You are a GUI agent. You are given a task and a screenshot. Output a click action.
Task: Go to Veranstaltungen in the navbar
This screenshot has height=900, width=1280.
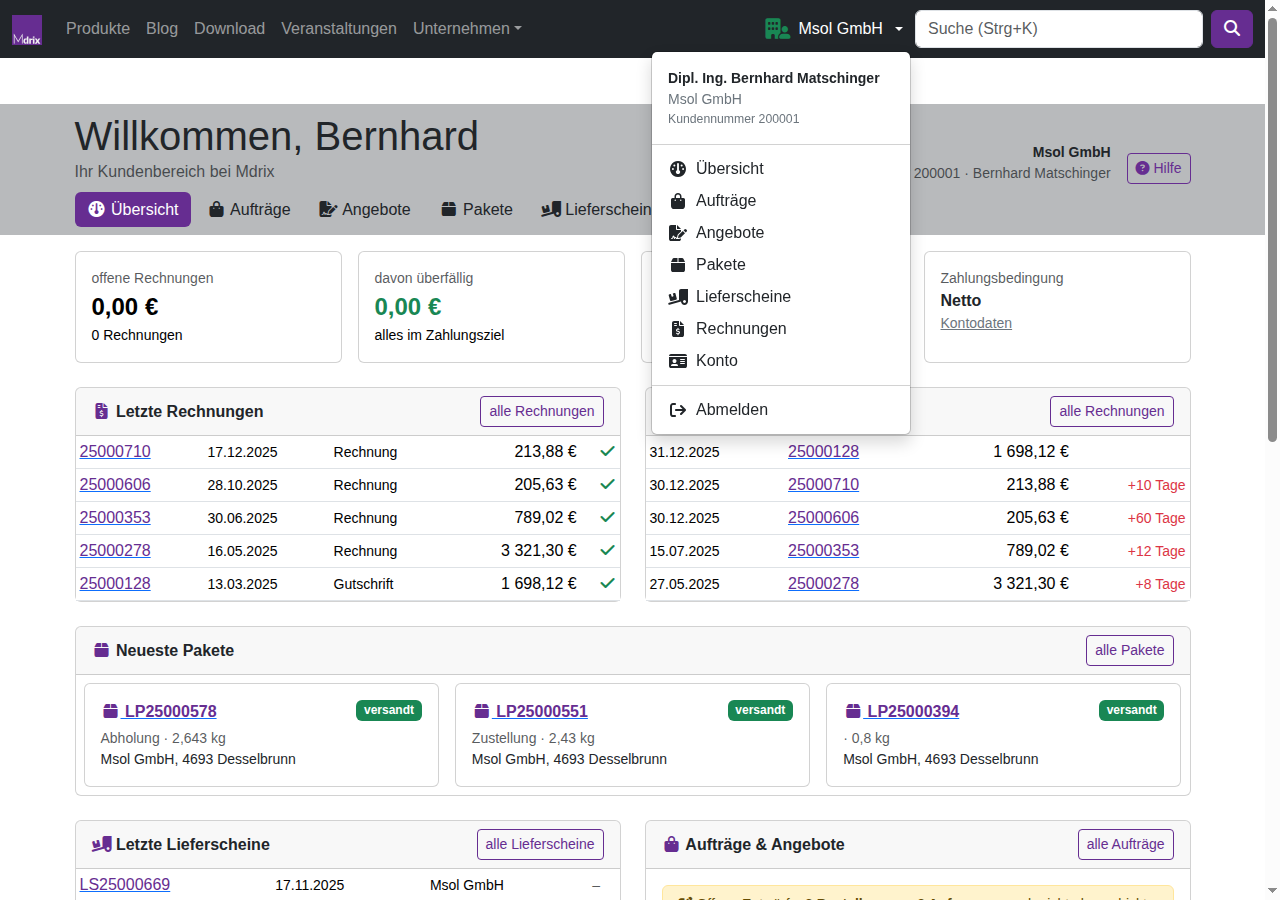click(339, 29)
